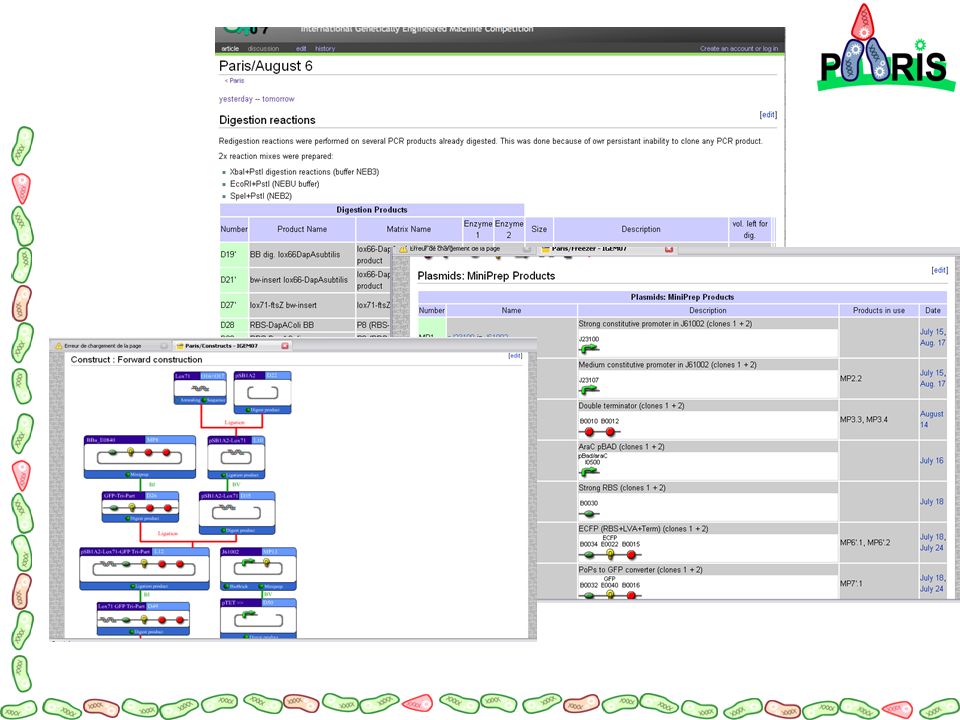
Task: Click [edit] beside Construct : Forward construction heading
Action: coord(515,356)
